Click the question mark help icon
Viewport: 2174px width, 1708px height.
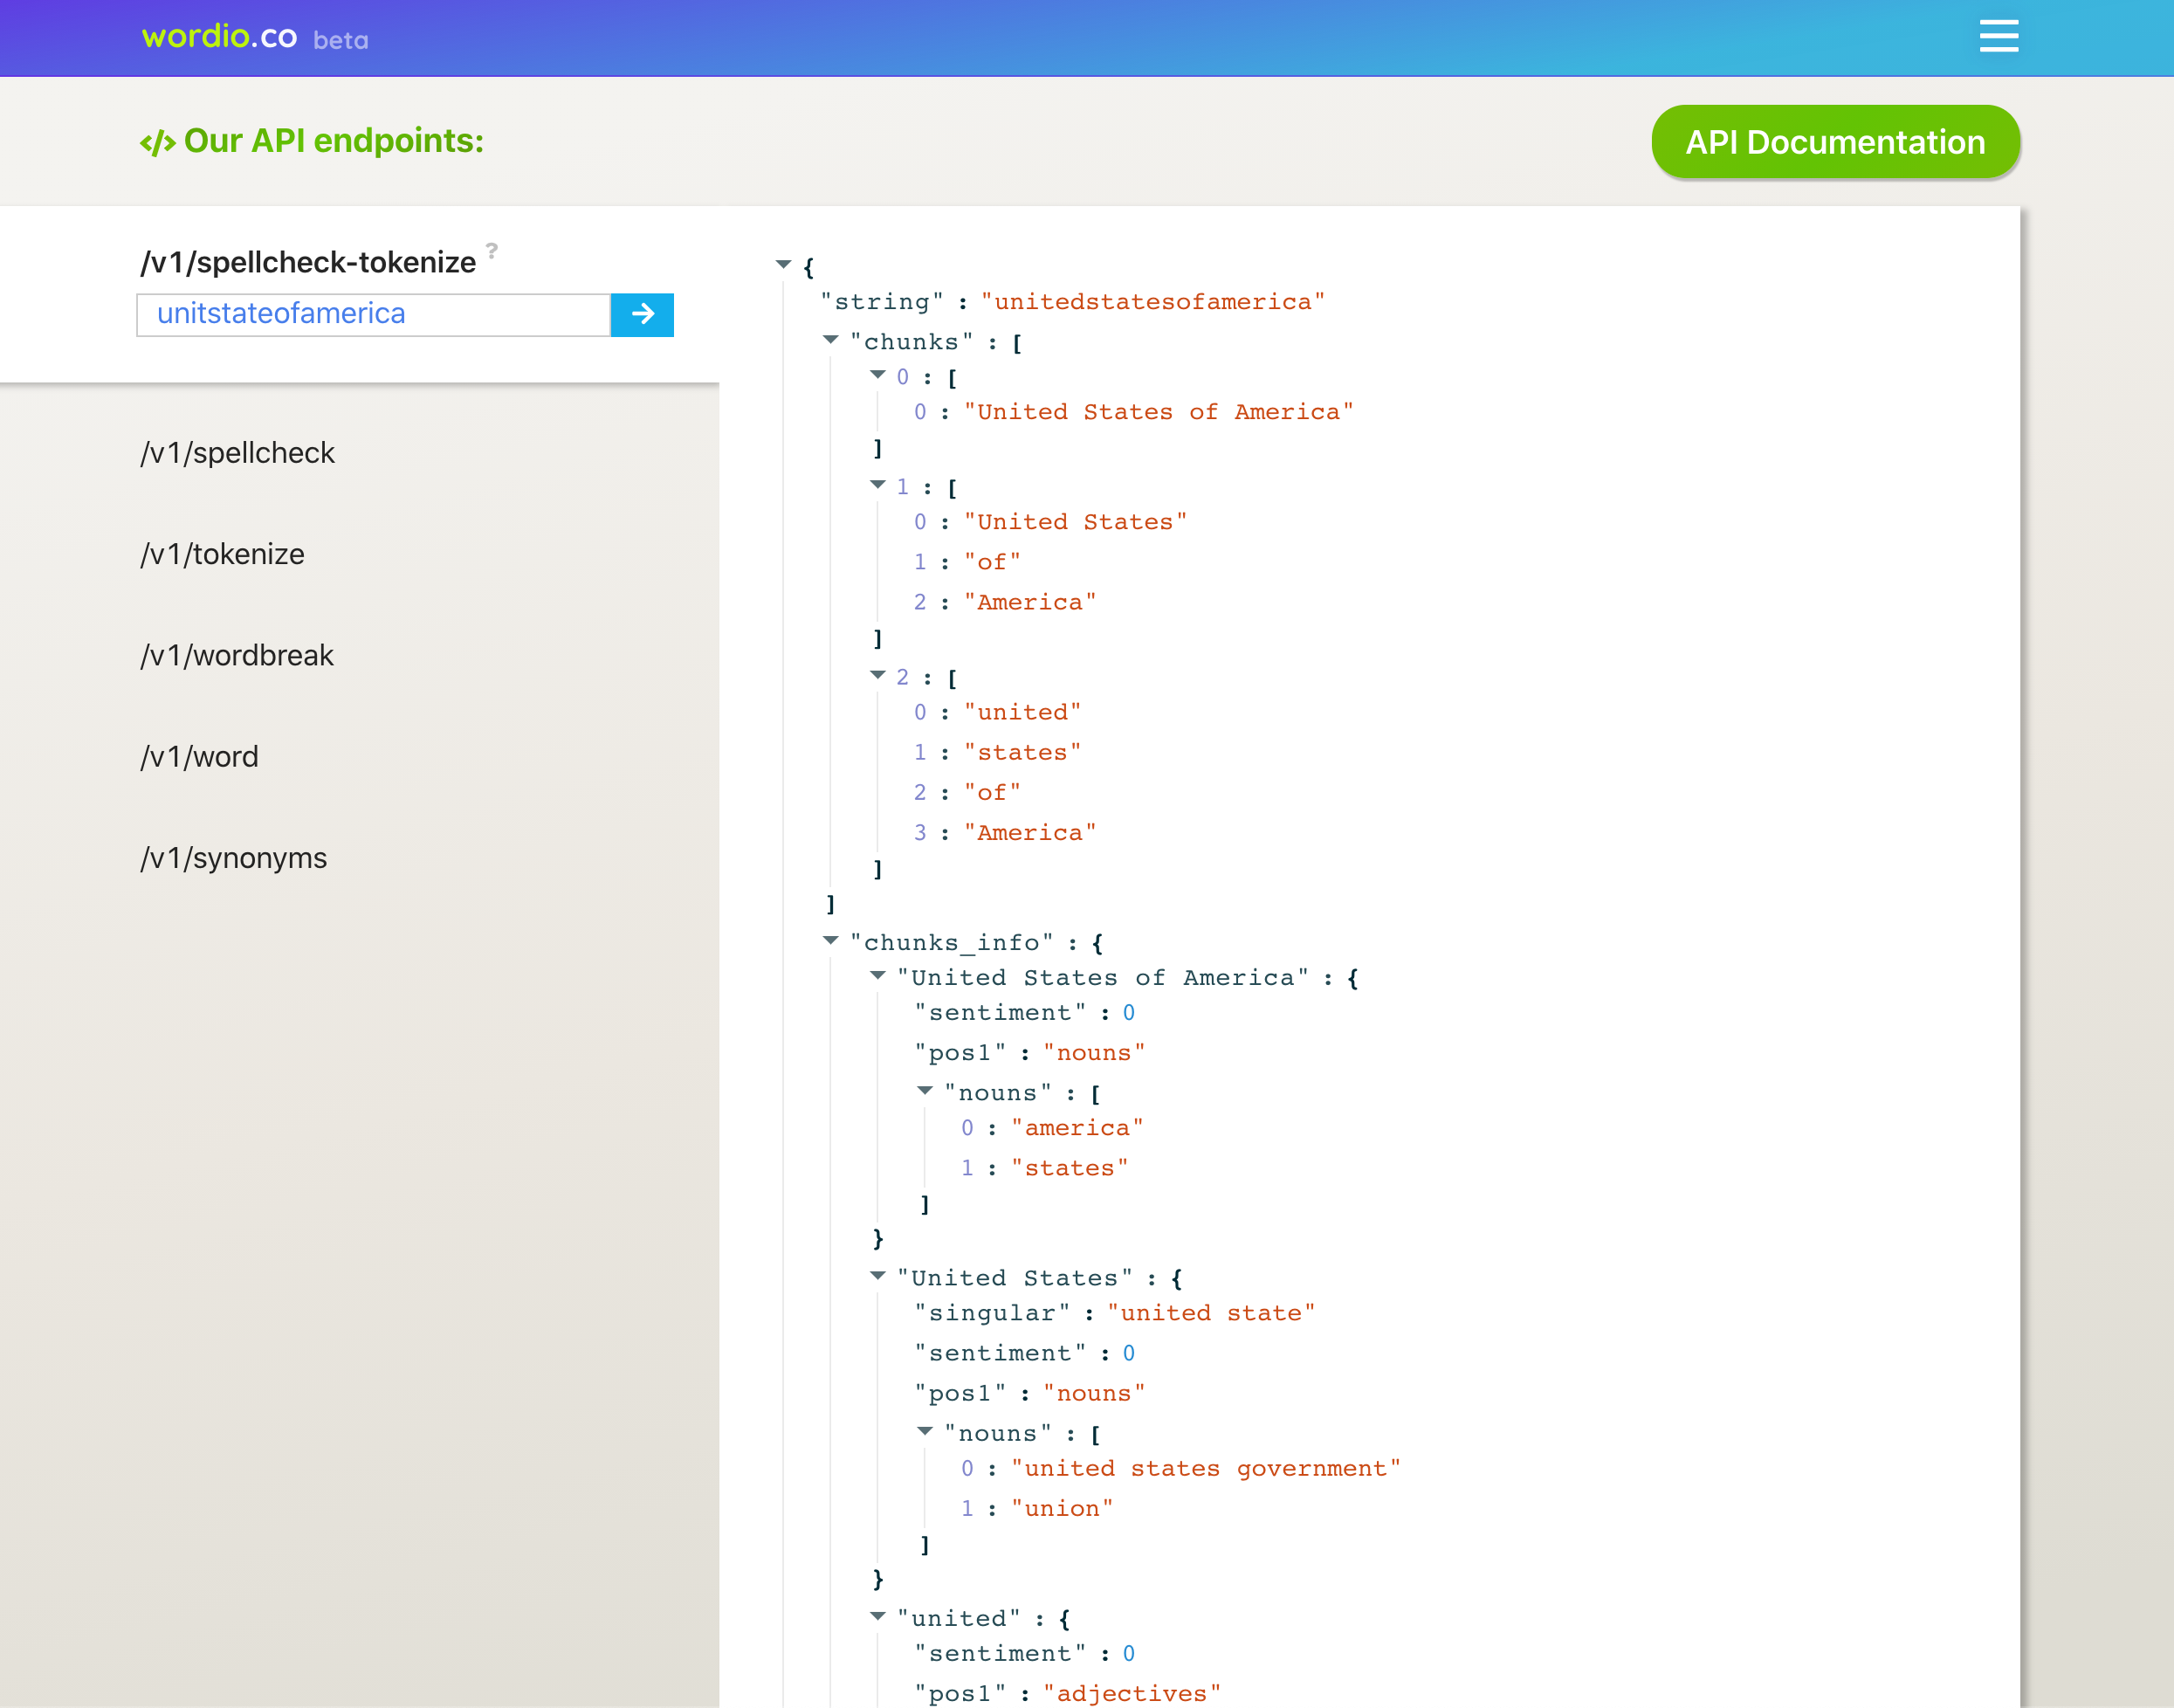491,250
